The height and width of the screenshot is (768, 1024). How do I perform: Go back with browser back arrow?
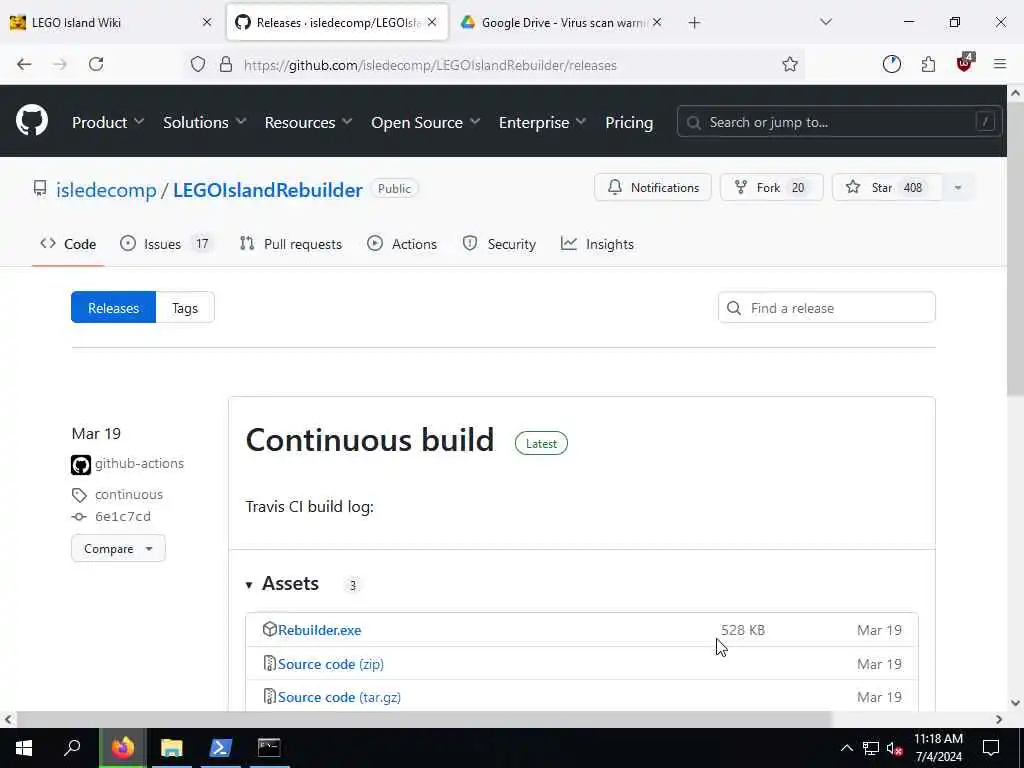[24, 64]
